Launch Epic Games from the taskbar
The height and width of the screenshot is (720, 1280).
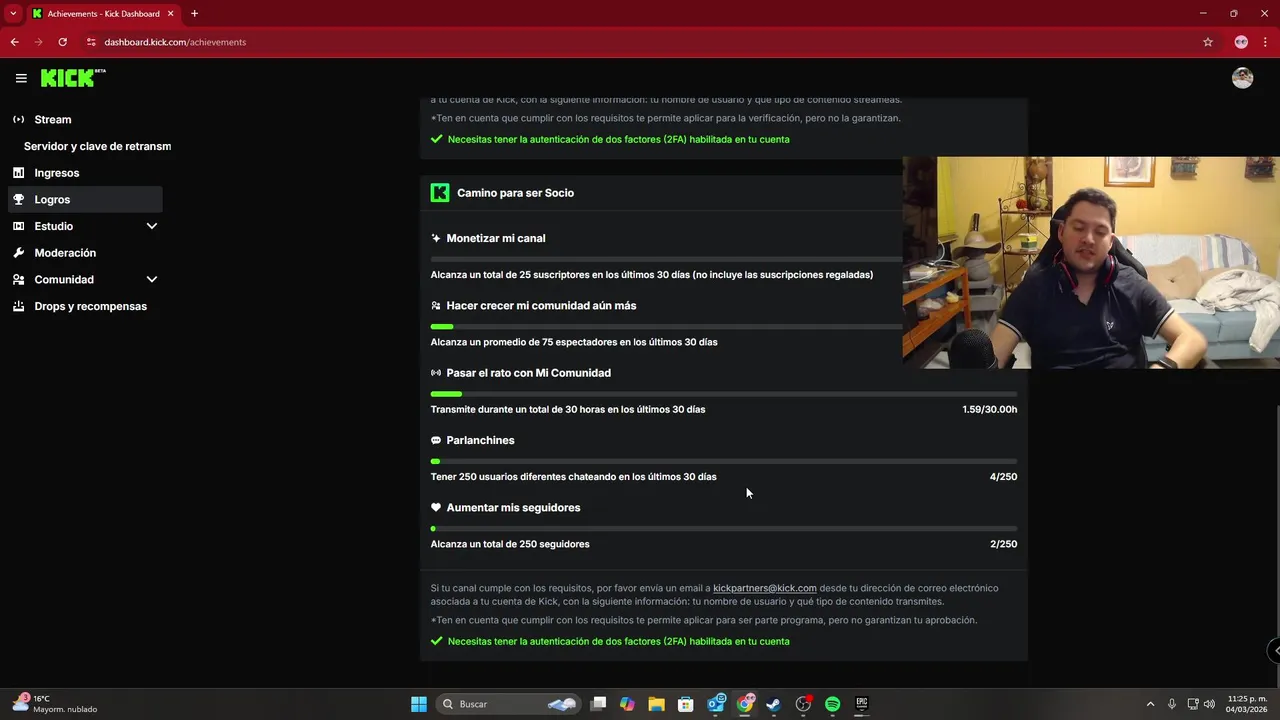pyautogui.click(x=861, y=704)
